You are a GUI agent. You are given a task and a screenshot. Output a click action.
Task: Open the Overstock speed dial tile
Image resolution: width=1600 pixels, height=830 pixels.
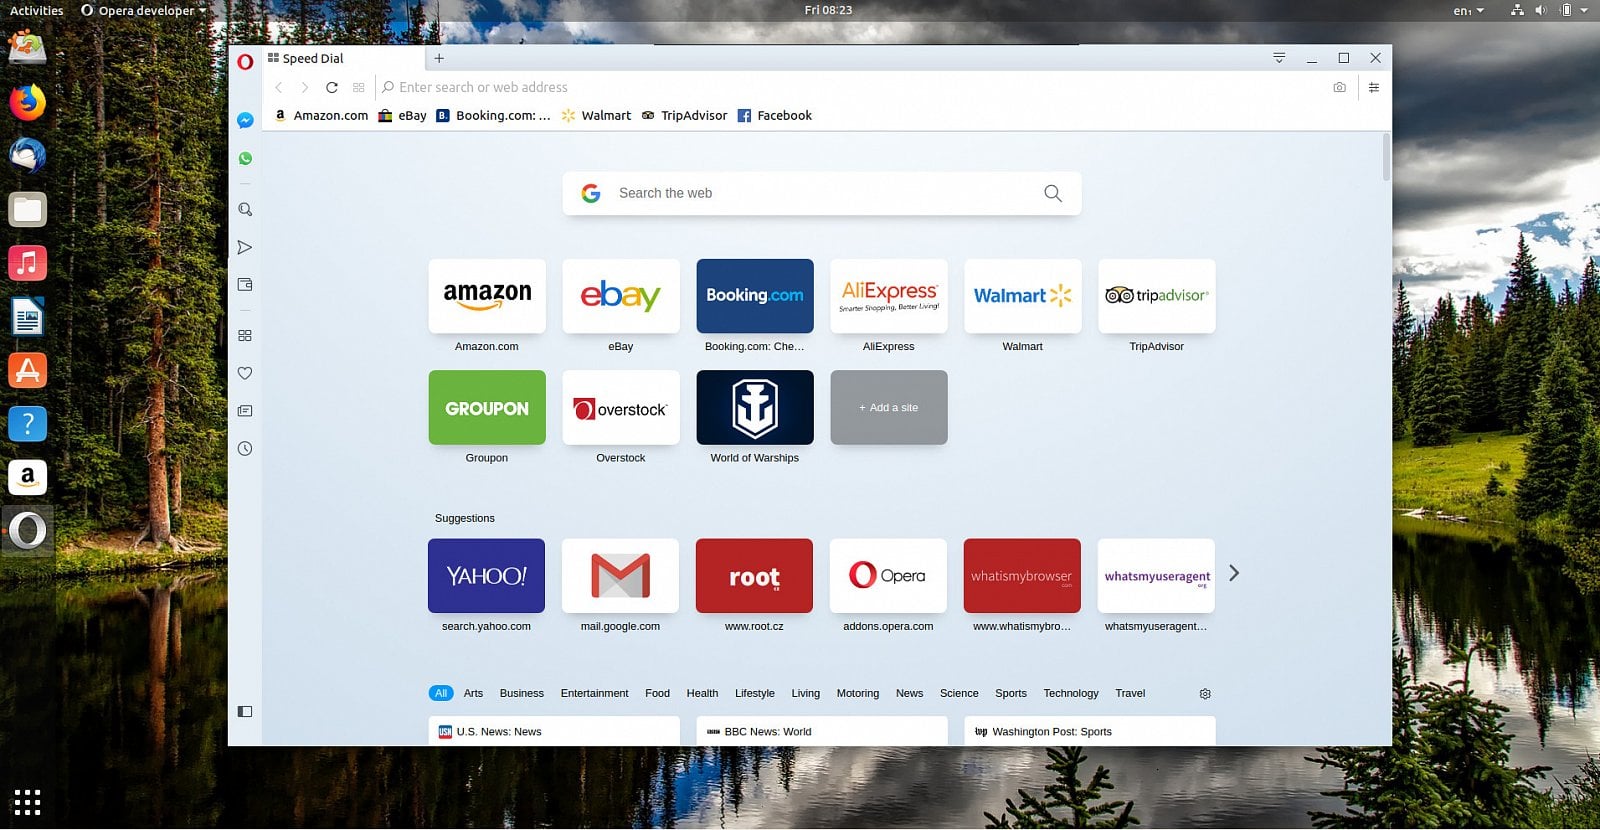coord(621,408)
